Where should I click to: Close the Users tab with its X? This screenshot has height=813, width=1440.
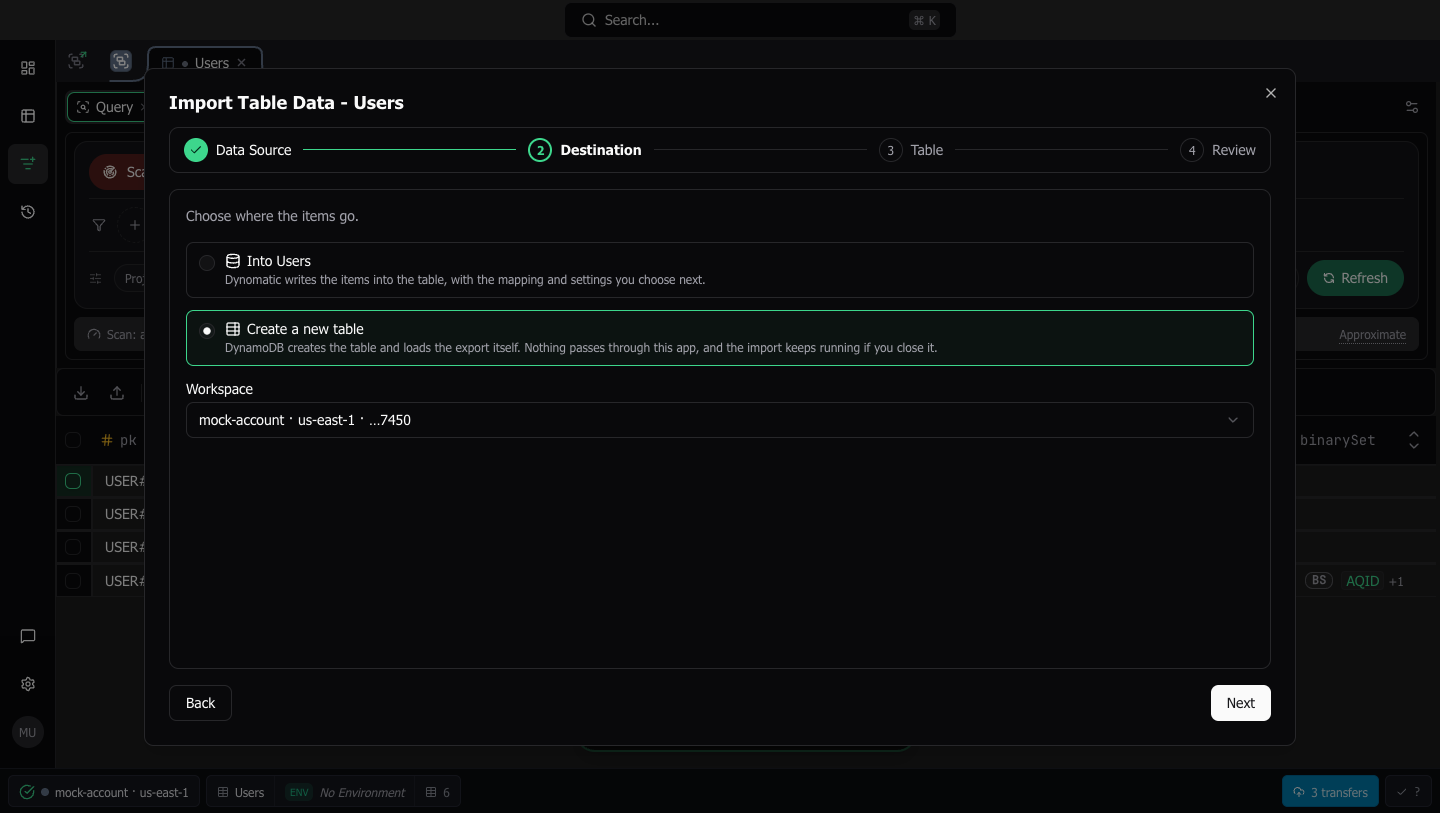[x=241, y=63]
